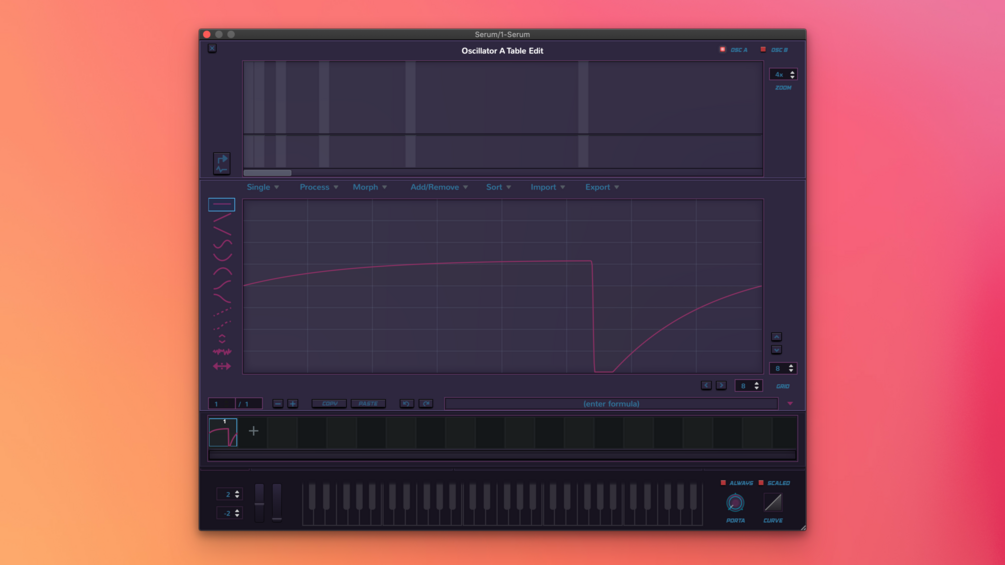This screenshot has height=565, width=1005.
Task: Open the Single dropdown menu
Action: point(263,187)
